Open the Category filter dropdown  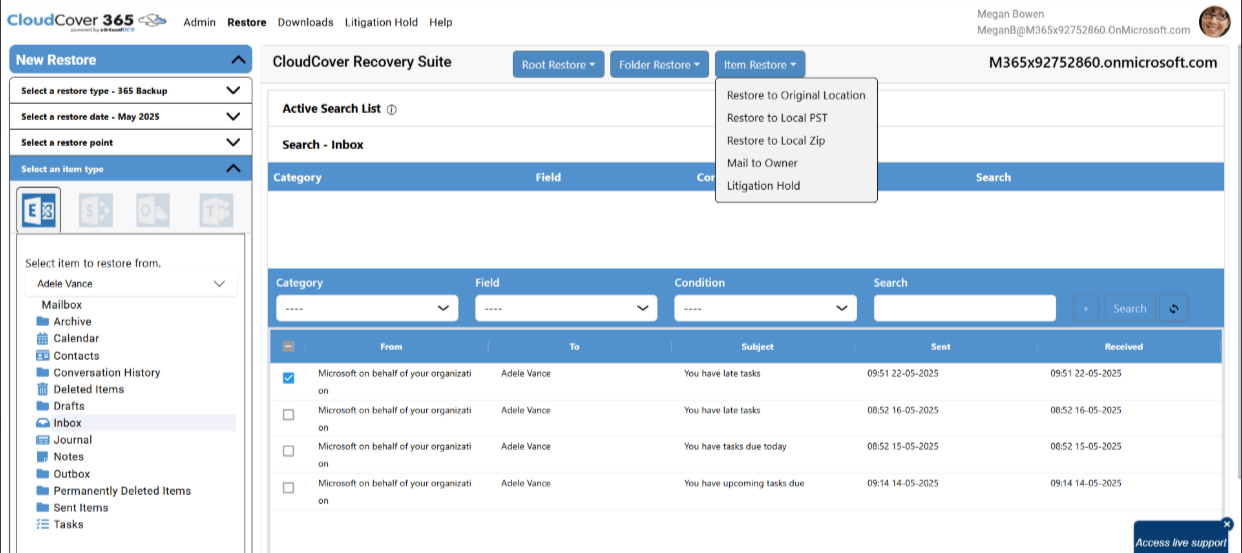tap(367, 308)
